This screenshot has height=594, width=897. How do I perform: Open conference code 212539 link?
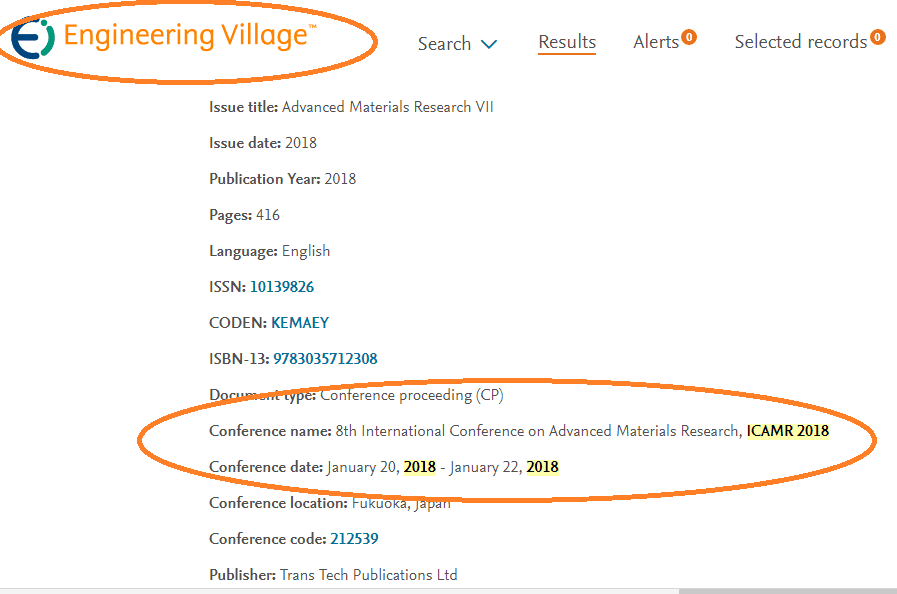[354, 539]
